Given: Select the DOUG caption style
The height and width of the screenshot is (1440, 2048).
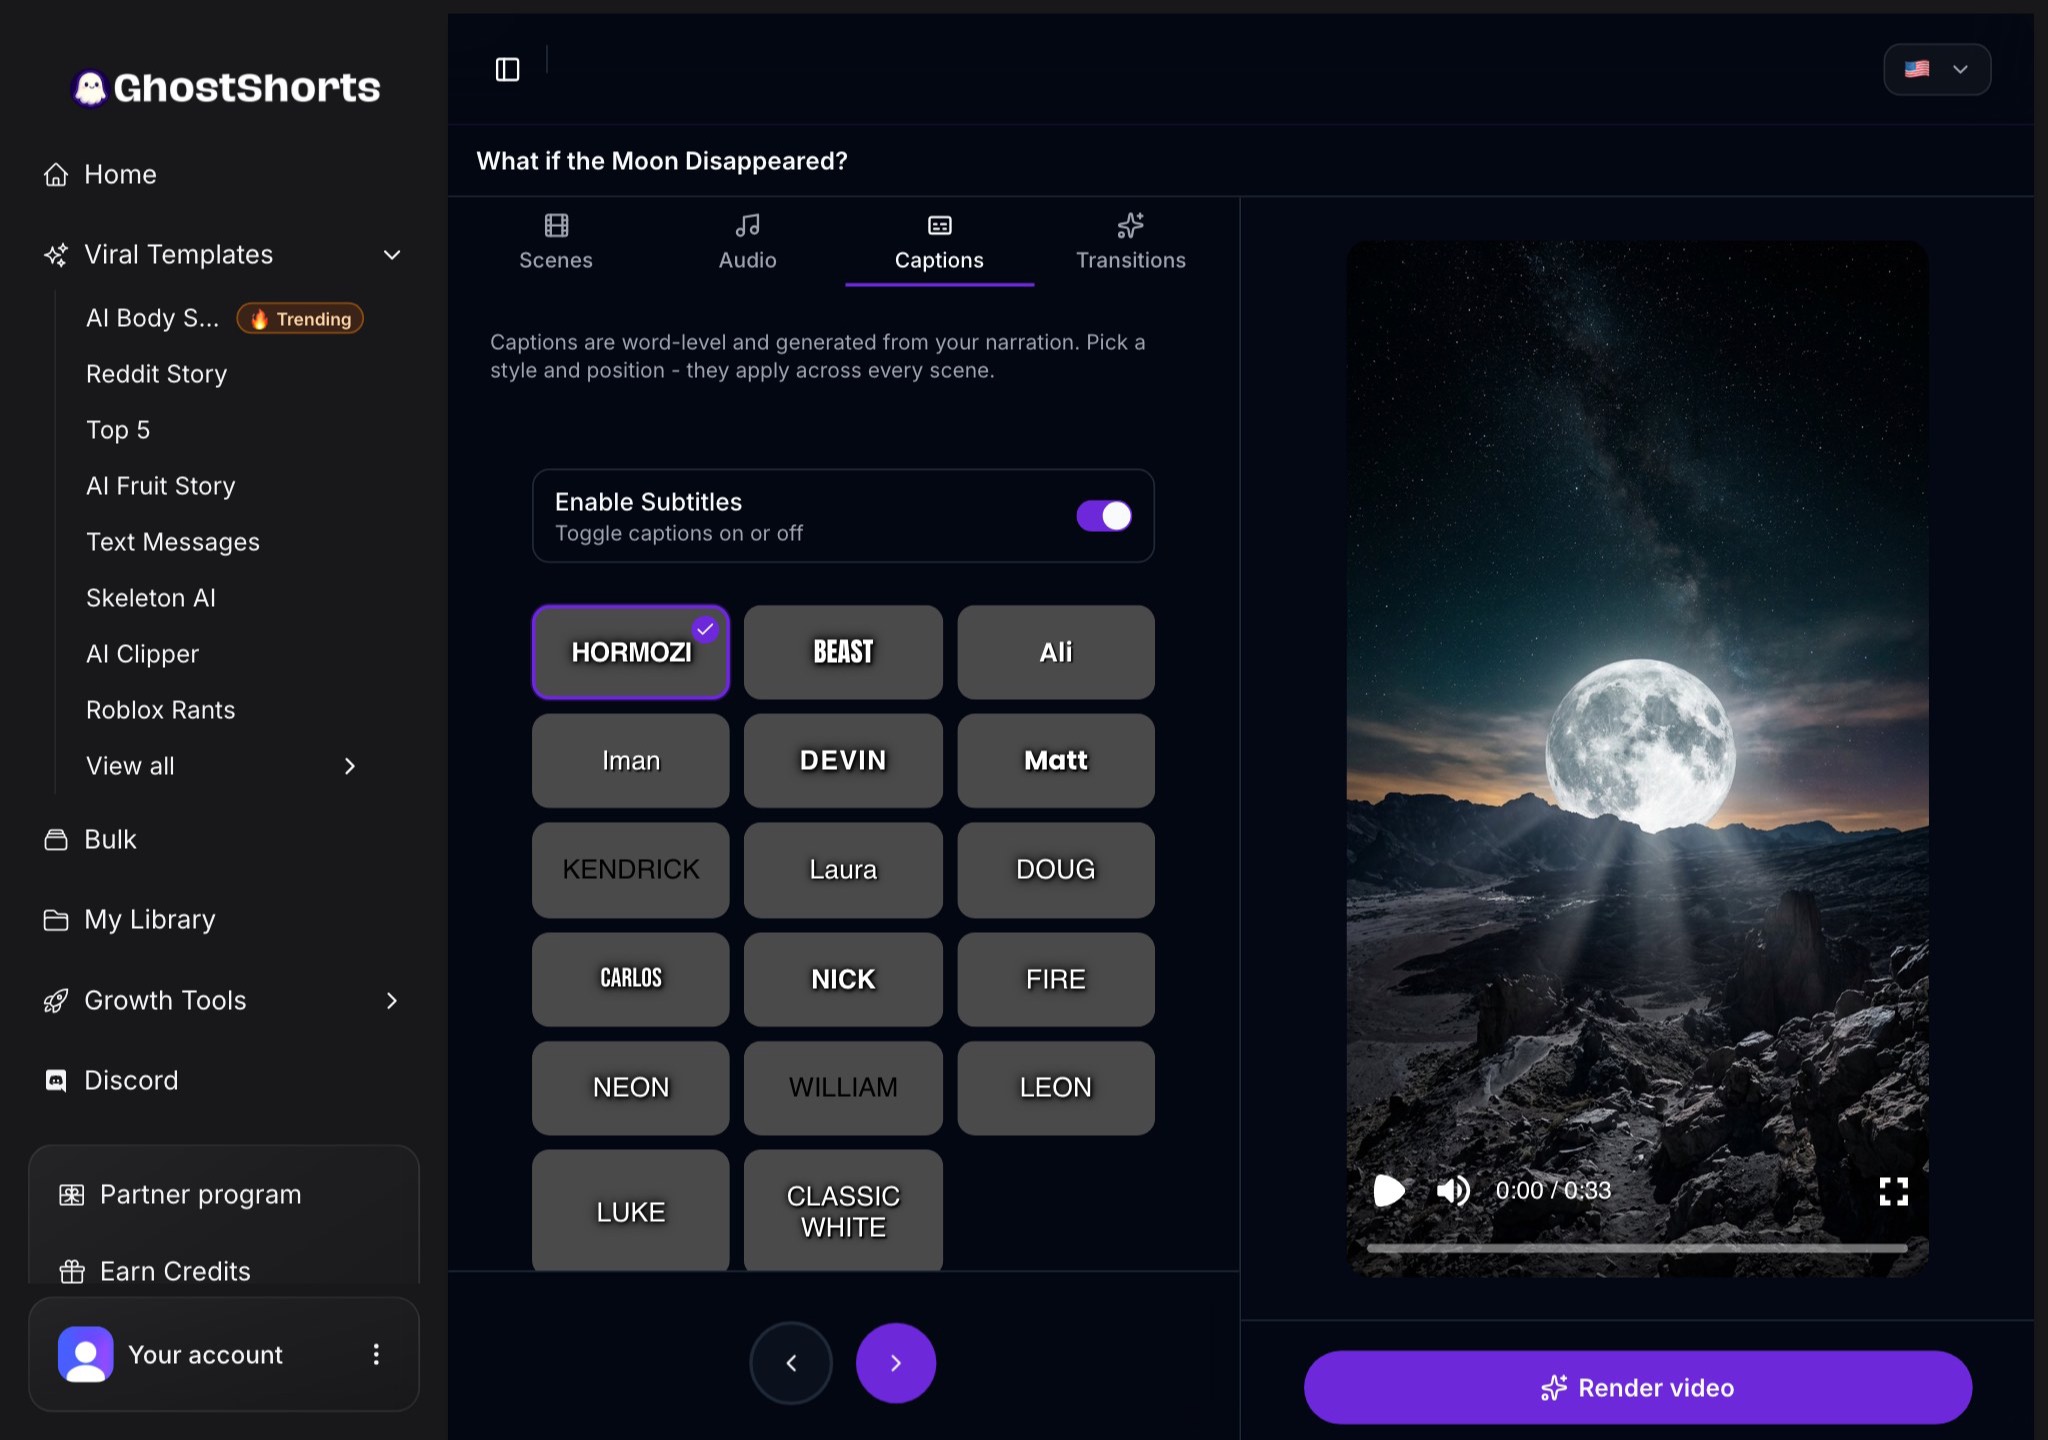Looking at the screenshot, I should (1056, 870).
